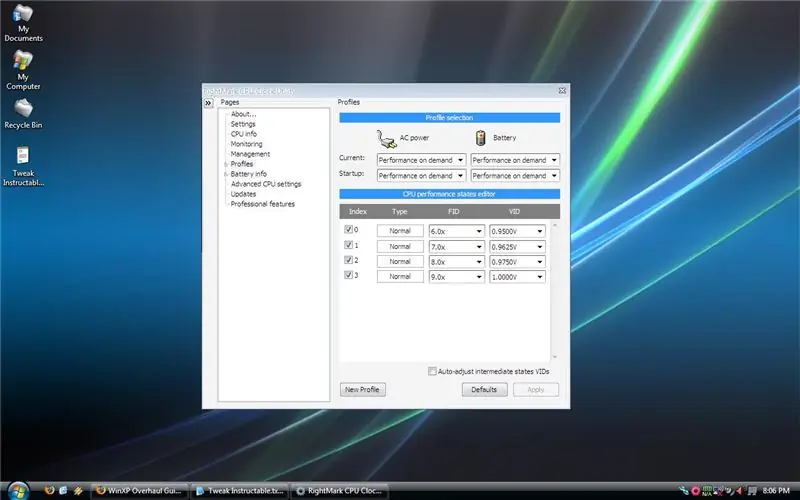The height and width of the screenshot is (500, 800).
Task: Click the red volume speaker tray icon
Action: coord(740,491)
